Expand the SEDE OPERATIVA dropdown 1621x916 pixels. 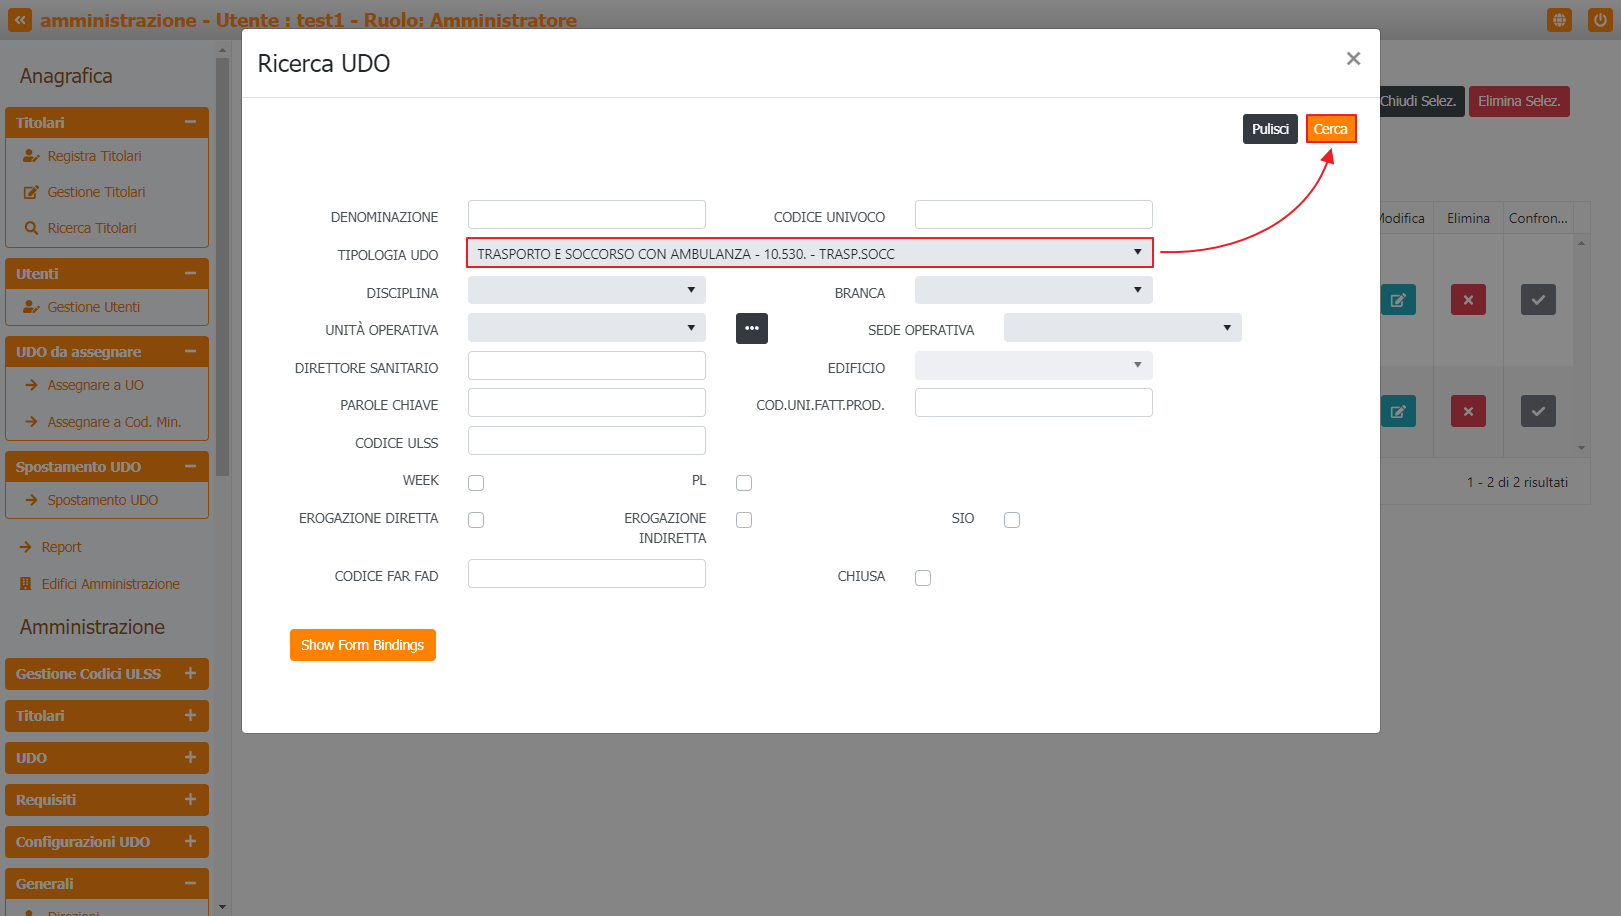1122,328
